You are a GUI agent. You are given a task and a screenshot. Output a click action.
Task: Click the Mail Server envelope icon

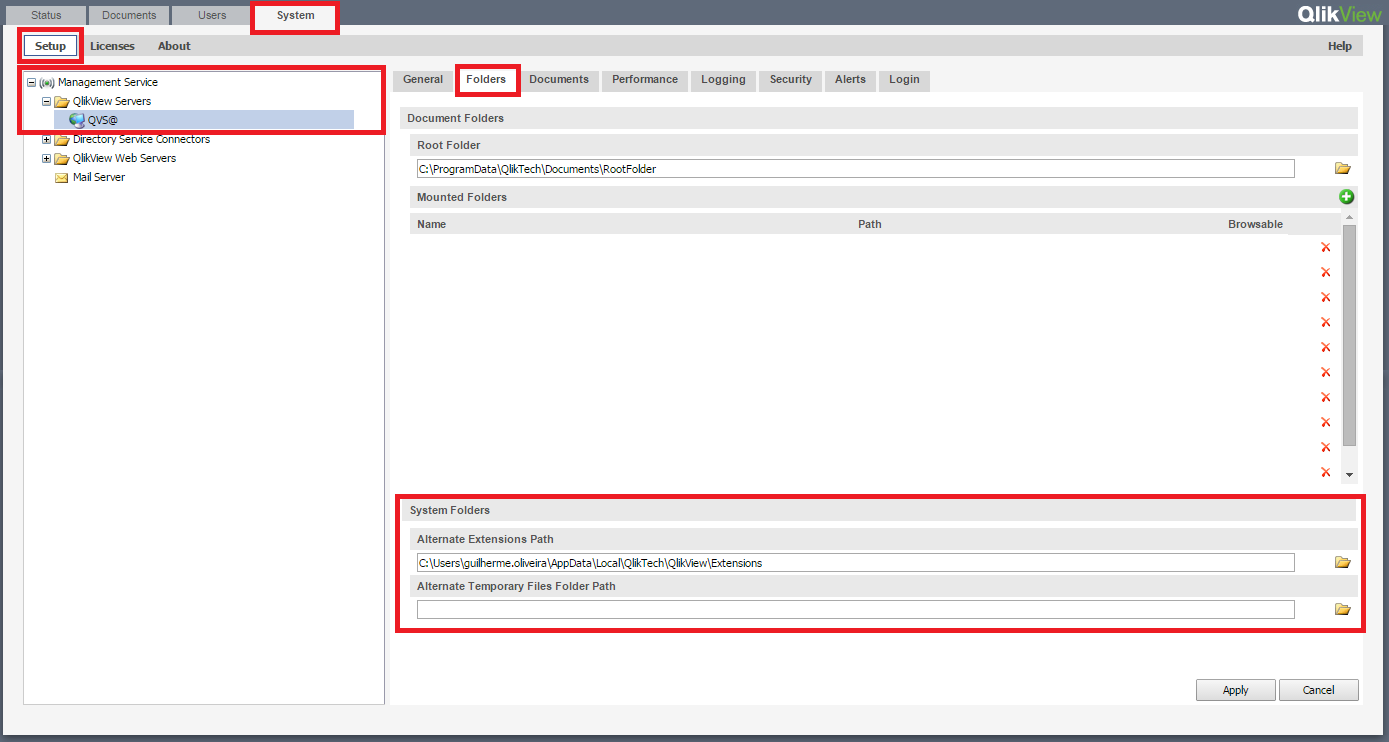pos(61,178)
